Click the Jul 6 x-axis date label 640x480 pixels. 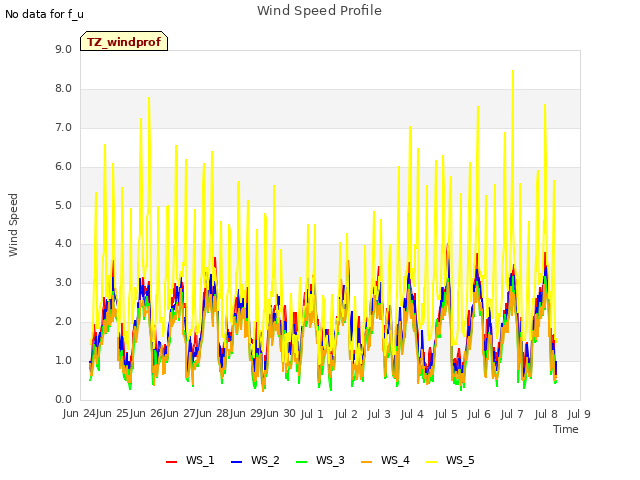[479, 414]
